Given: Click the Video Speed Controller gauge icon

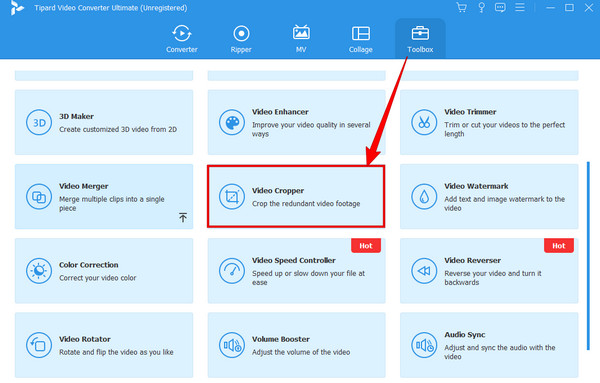Looking at the screenshot, I should pos(232,271).
